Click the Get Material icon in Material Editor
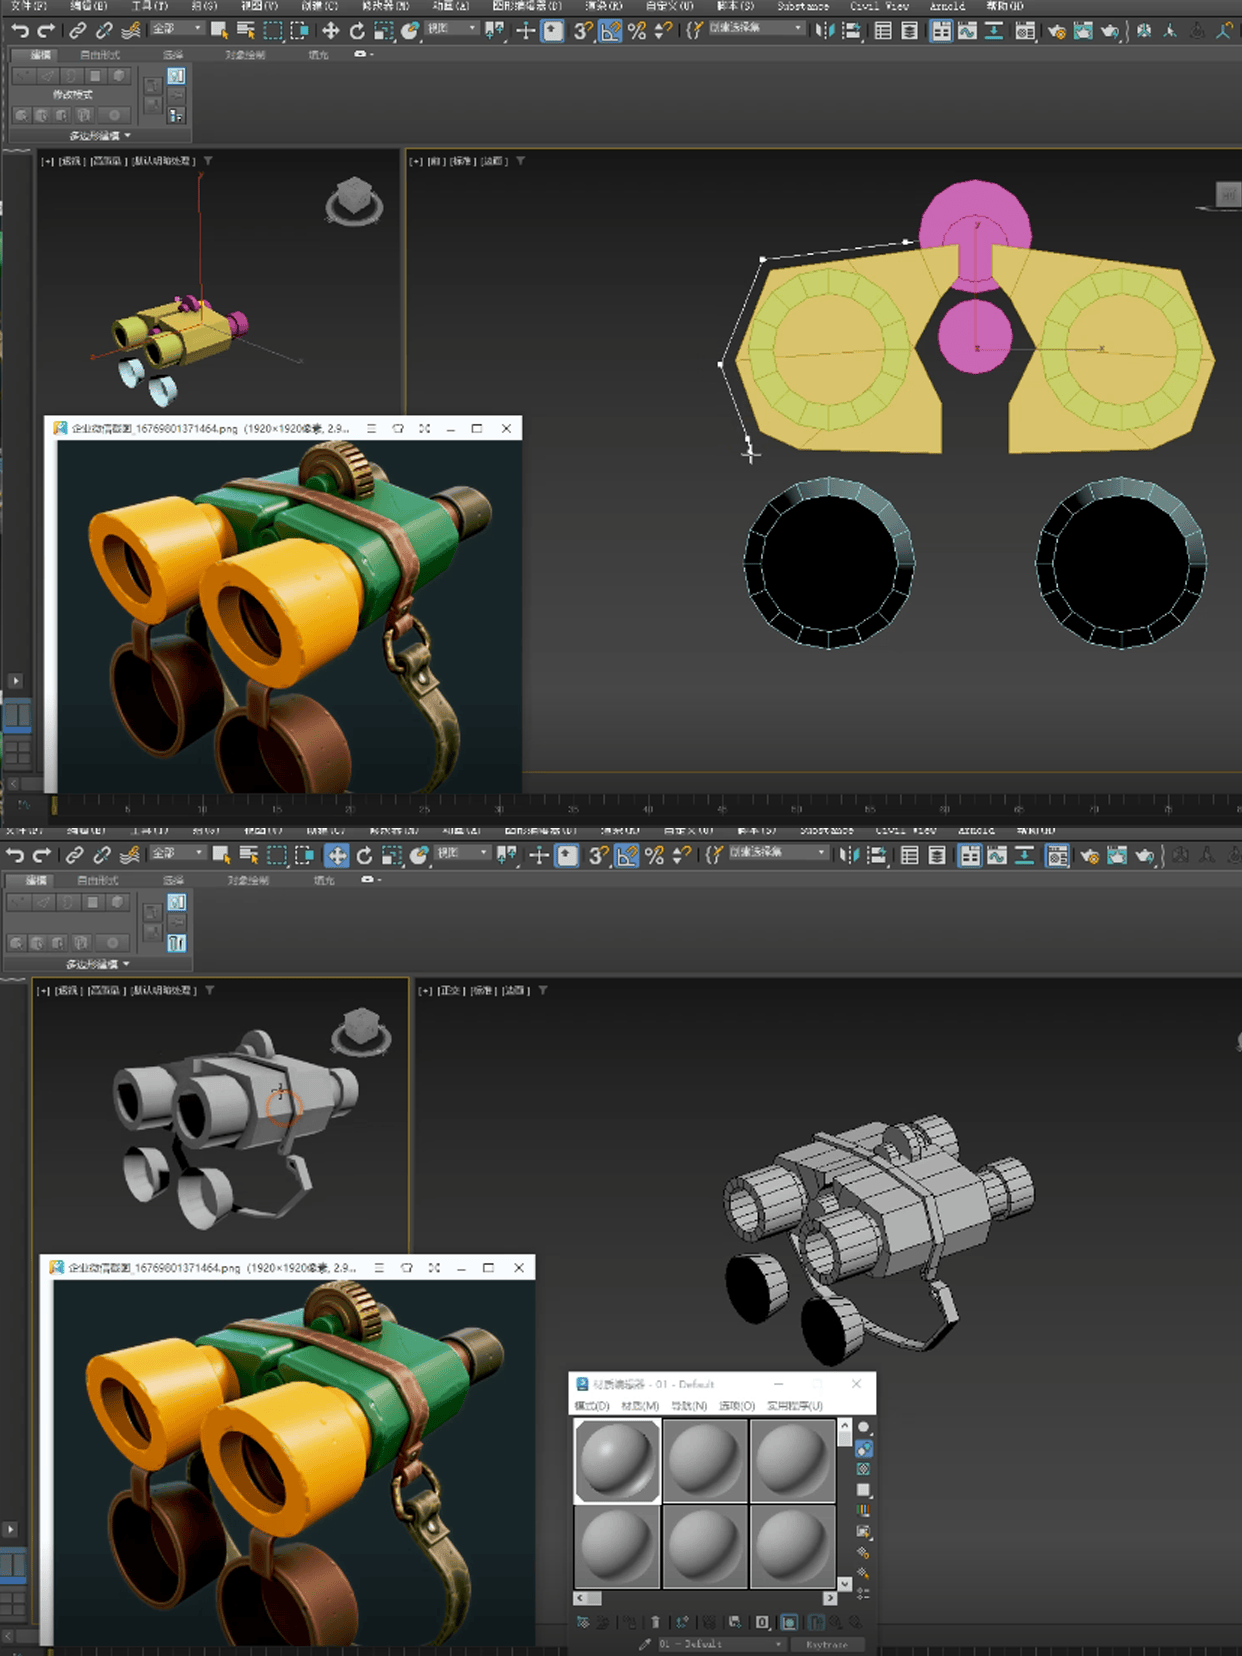 coord(583,1622)
